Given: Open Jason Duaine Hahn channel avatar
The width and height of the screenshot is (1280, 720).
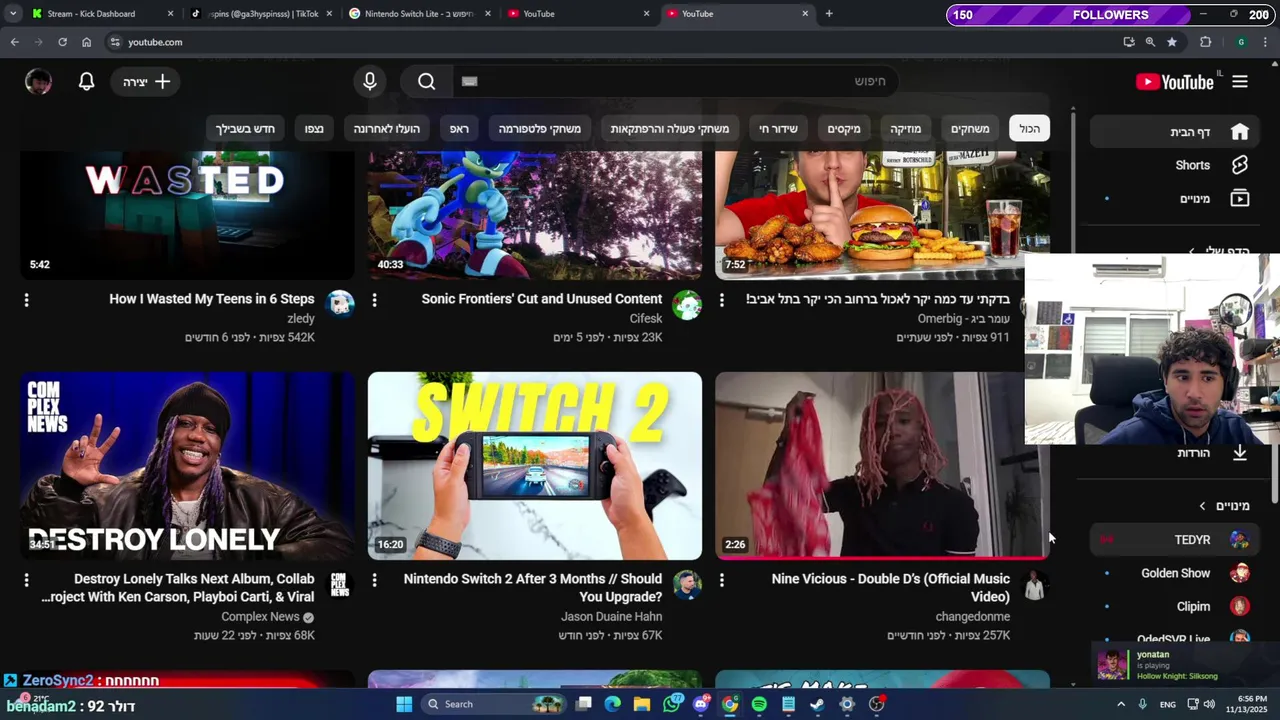Looking at the screenshot, I should tap(687, 585).
